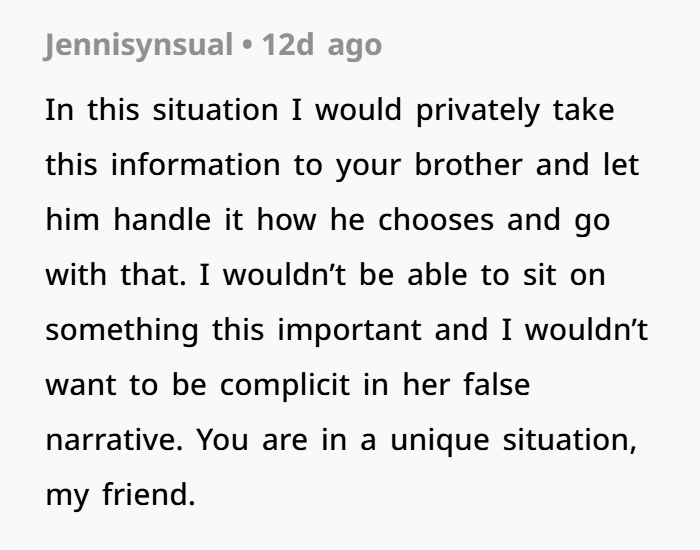Place cursor on the closing words "my friend."

[x=120, y=494]
